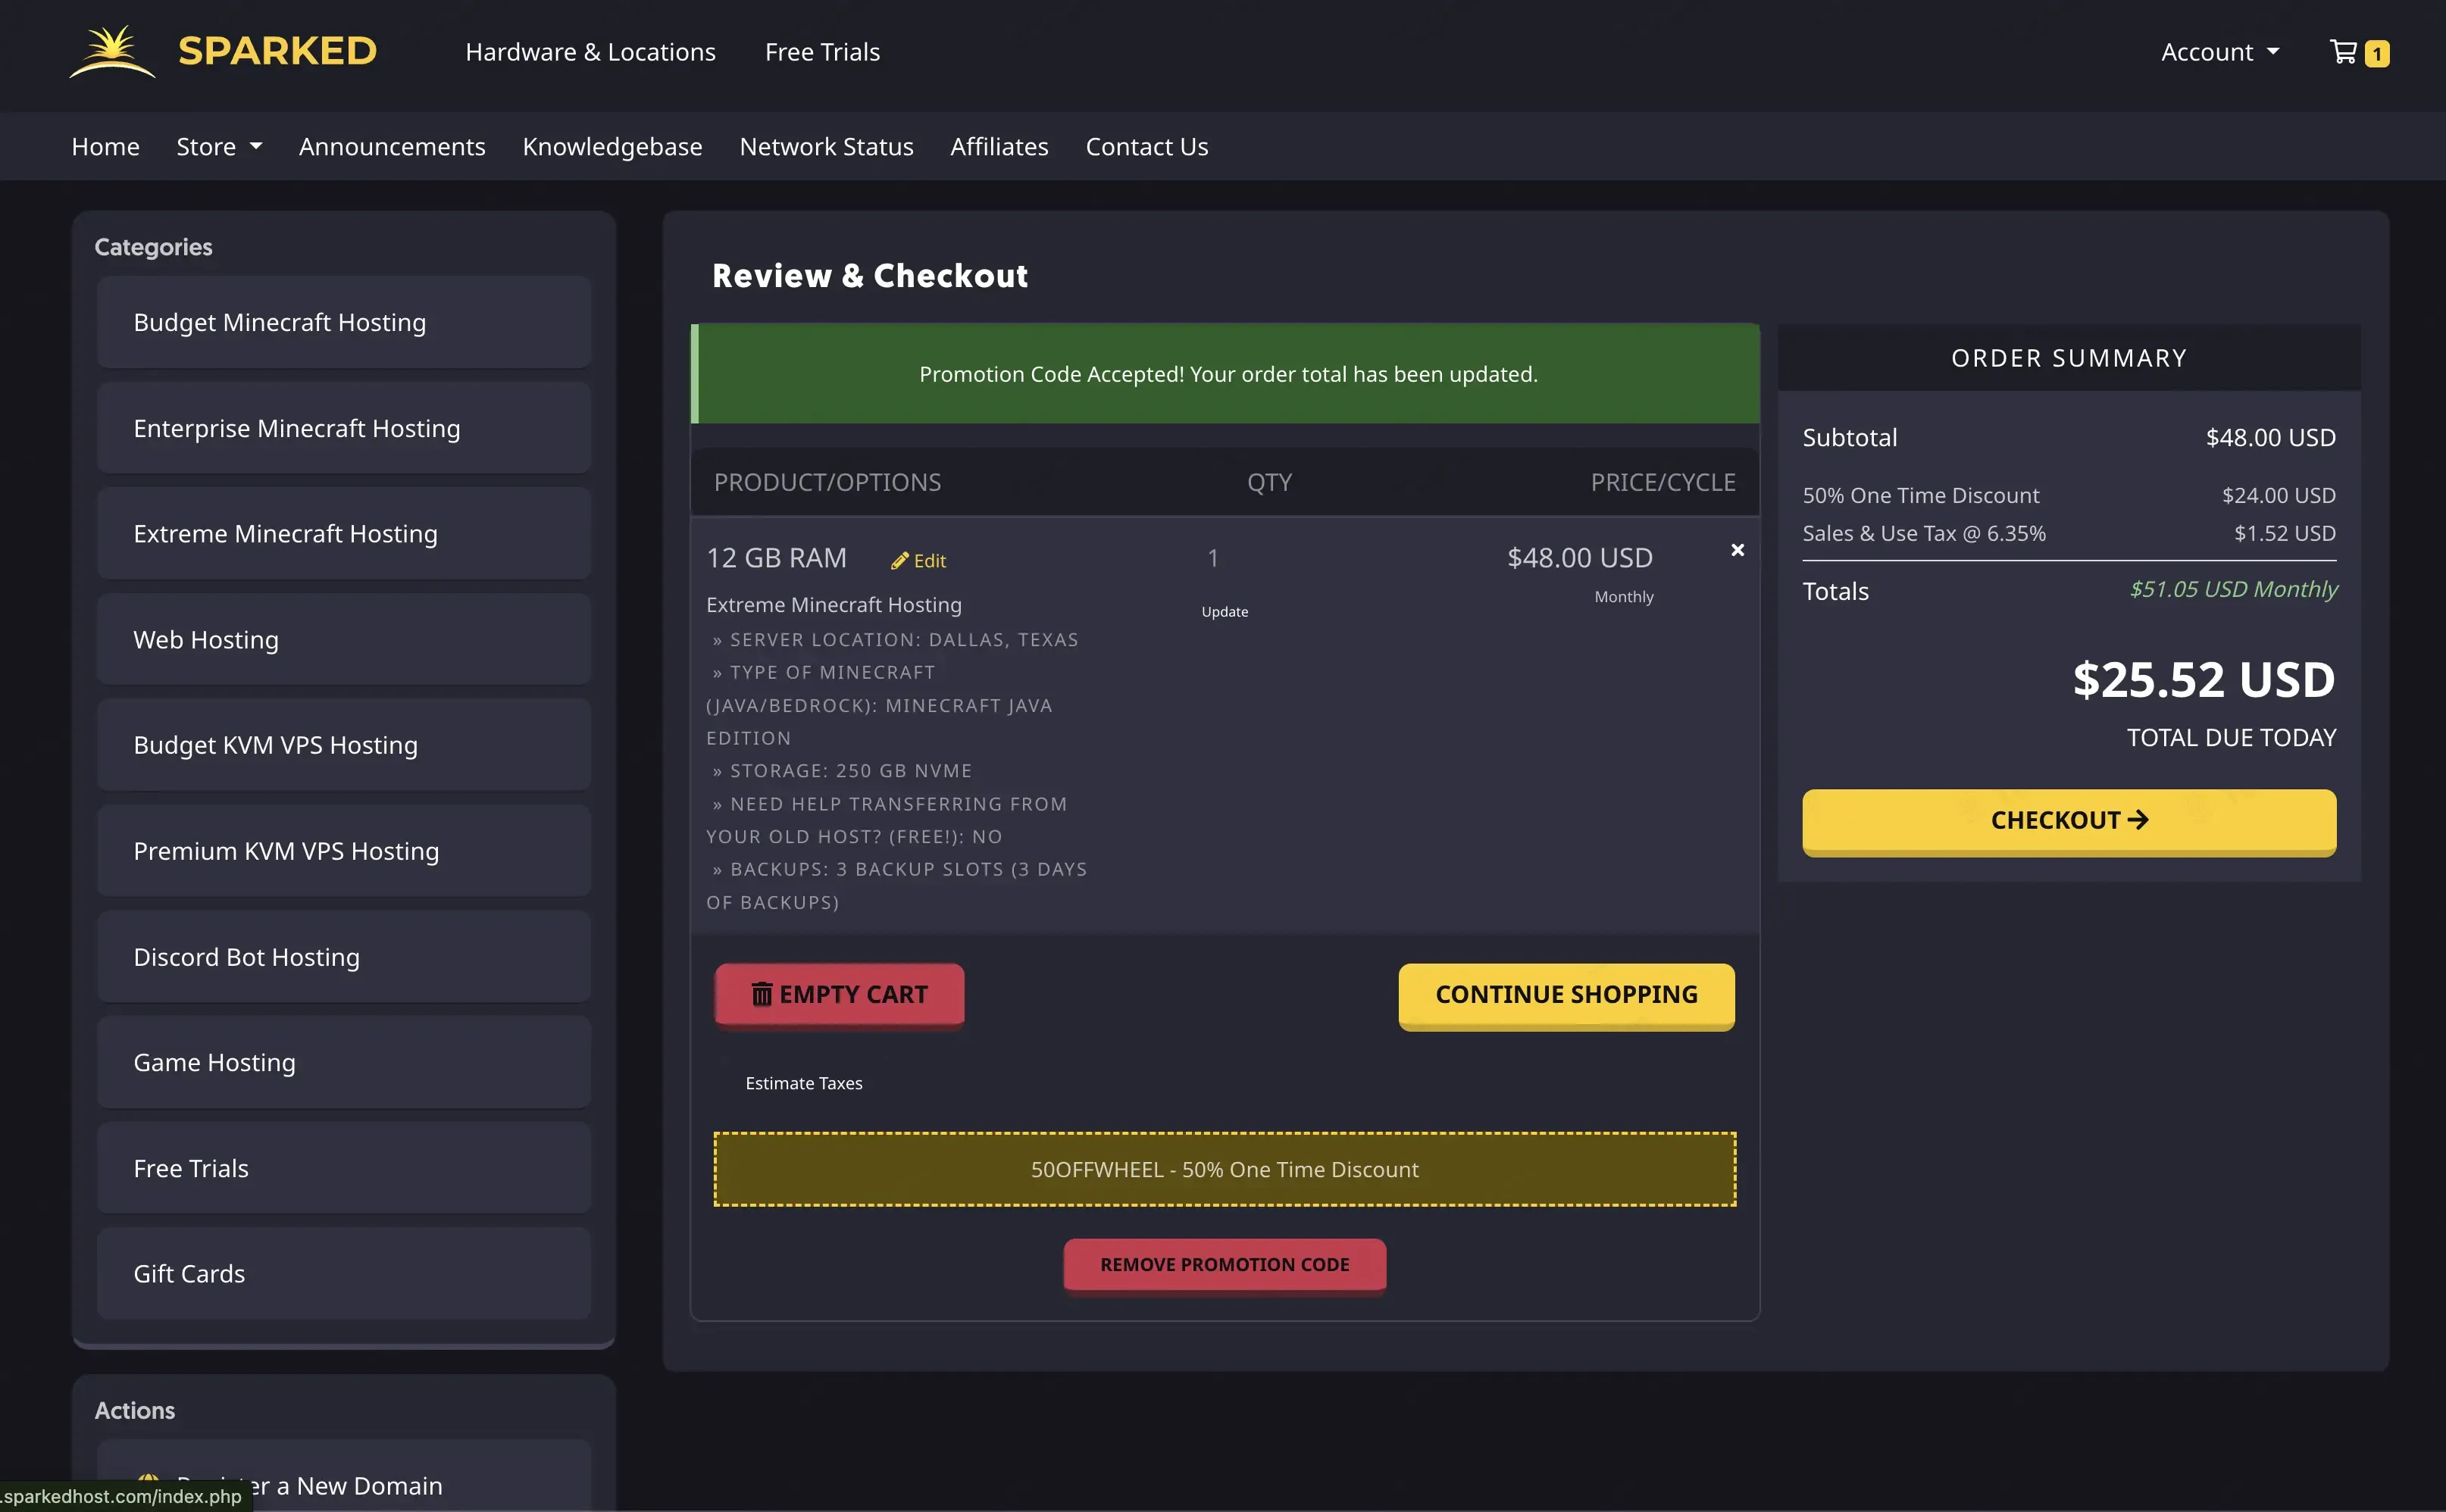Check the Network Status page

[x=826, y=146]
